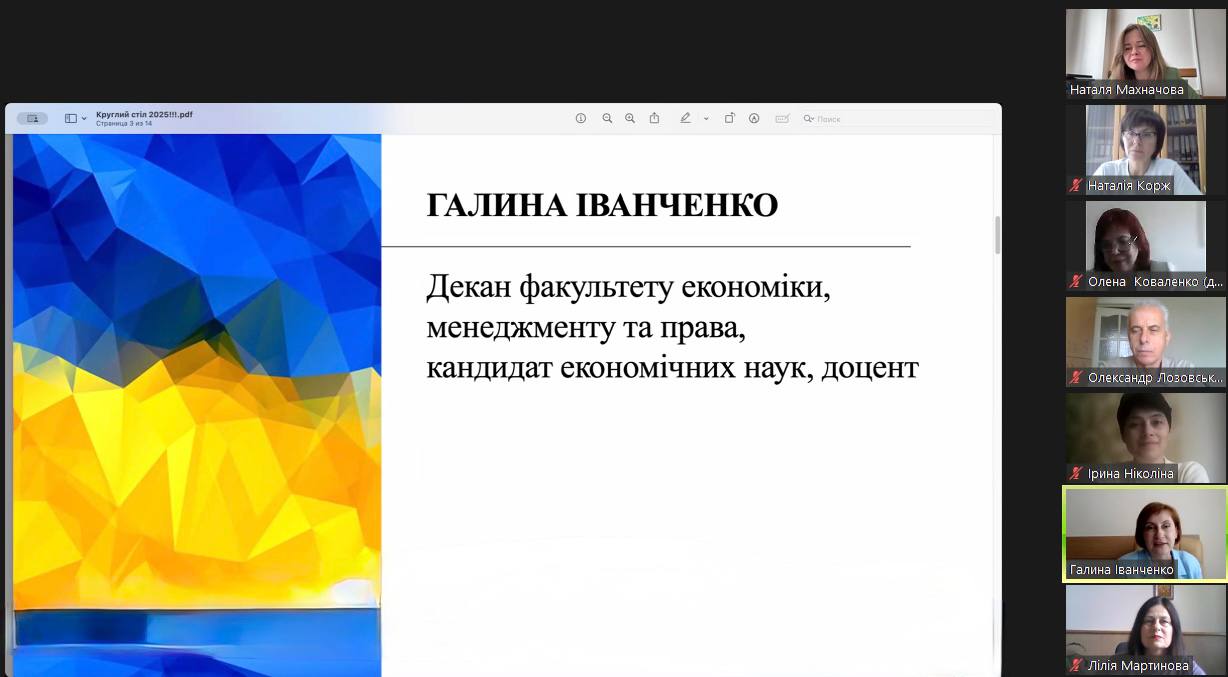Image resolution: width=1228 pixels, height=677 pixels.
Task: Show the Markup toolbar
Action: tap(754, 118)
